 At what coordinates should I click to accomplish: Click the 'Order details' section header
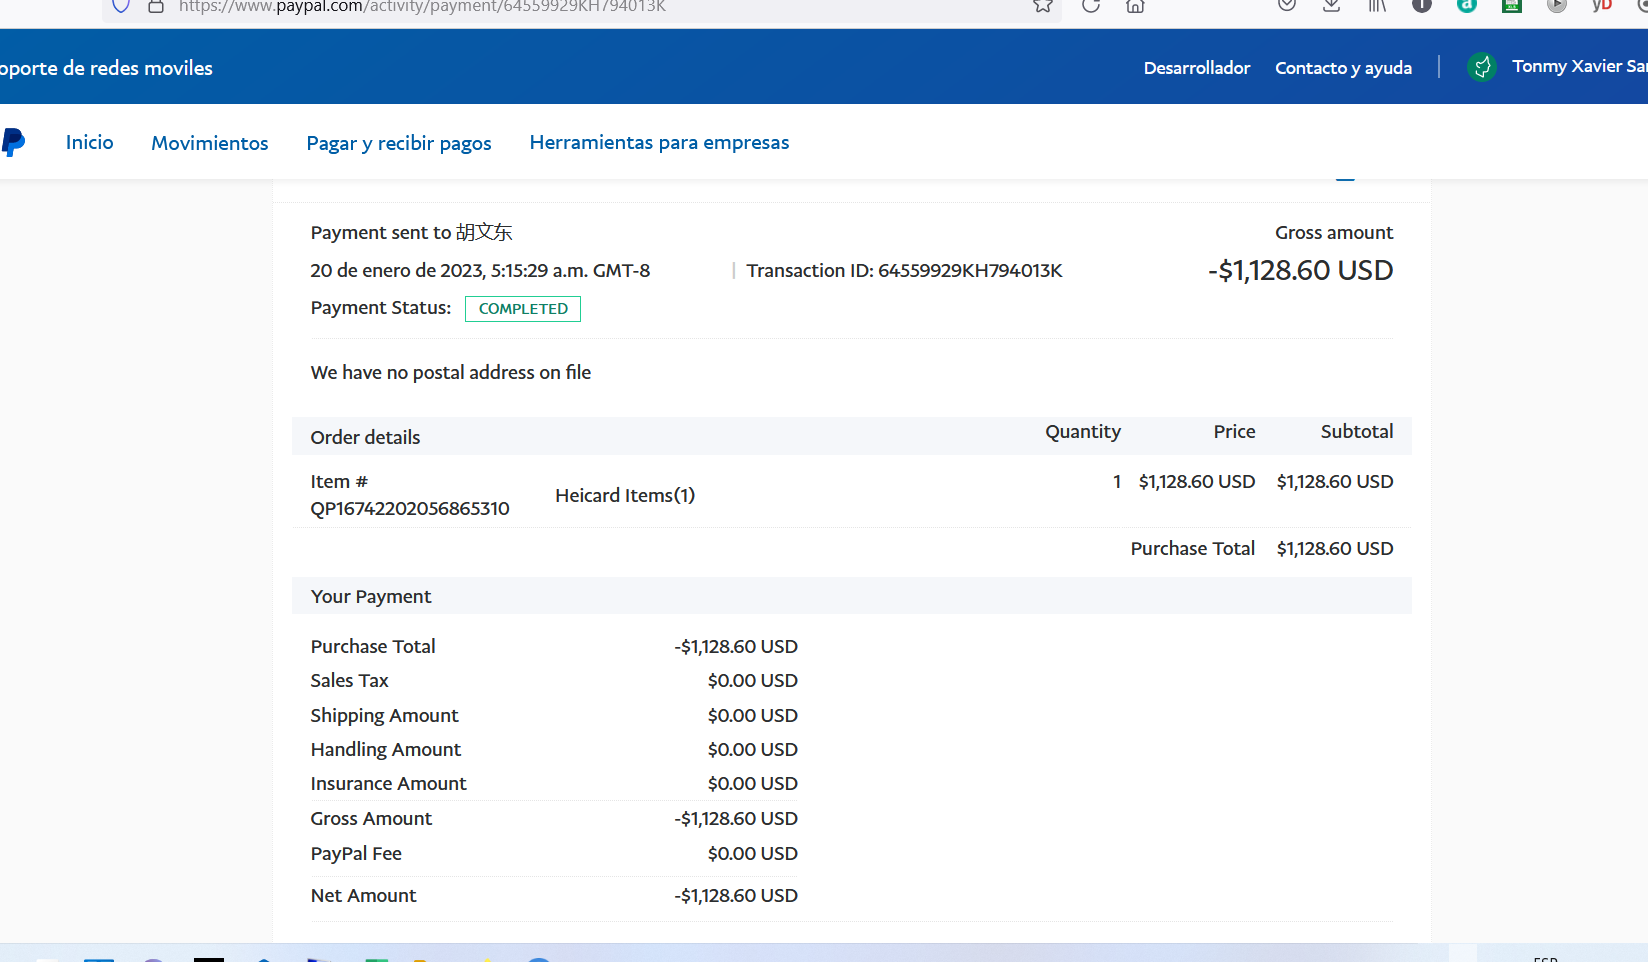[365, 437]
